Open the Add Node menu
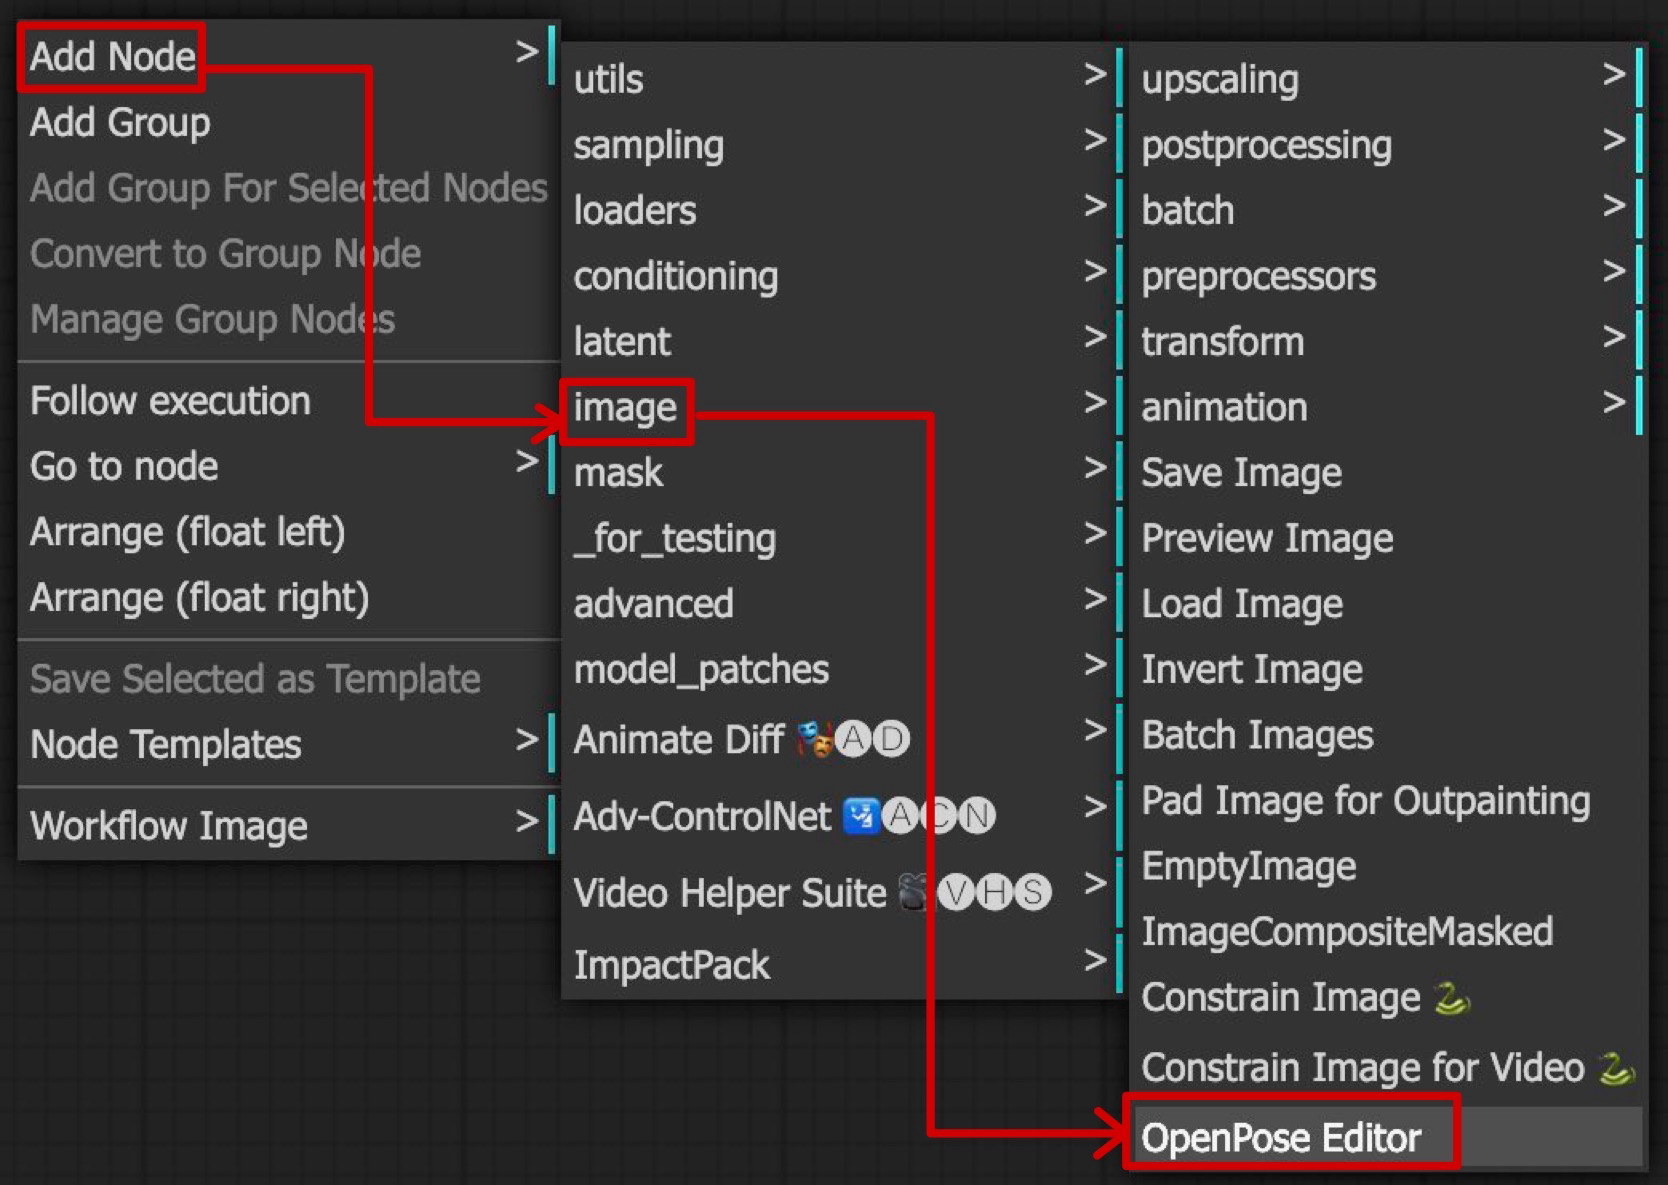 pyautogui.click(x=110, y=56)
